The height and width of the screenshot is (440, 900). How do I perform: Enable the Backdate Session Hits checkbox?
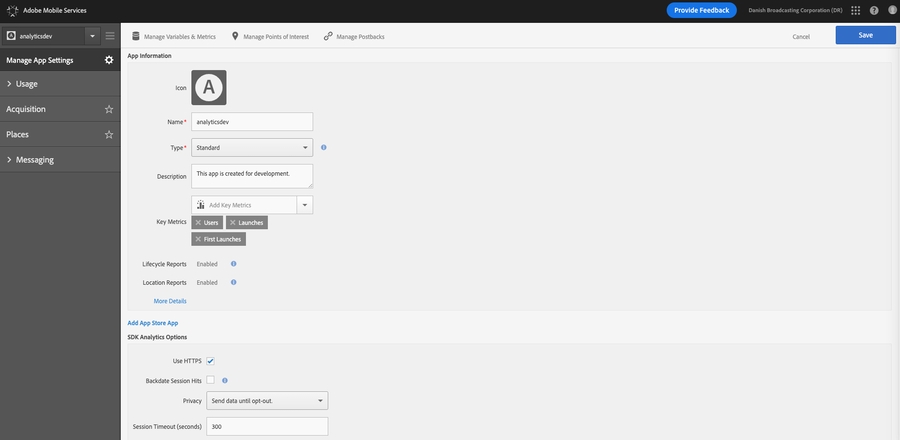point(211,380)
